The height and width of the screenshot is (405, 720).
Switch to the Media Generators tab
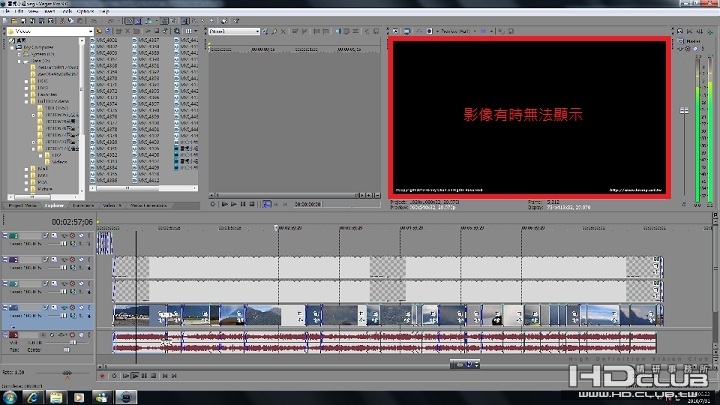(148, 205)
